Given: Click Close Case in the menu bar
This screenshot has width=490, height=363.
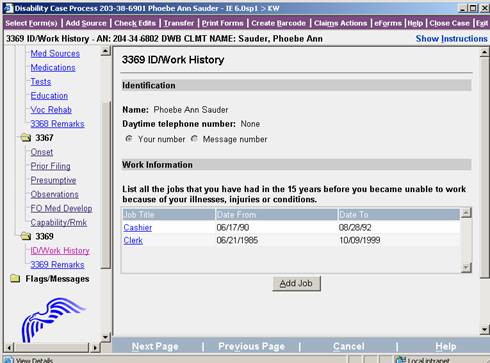Looking at the screenshot, I should 449,23.
